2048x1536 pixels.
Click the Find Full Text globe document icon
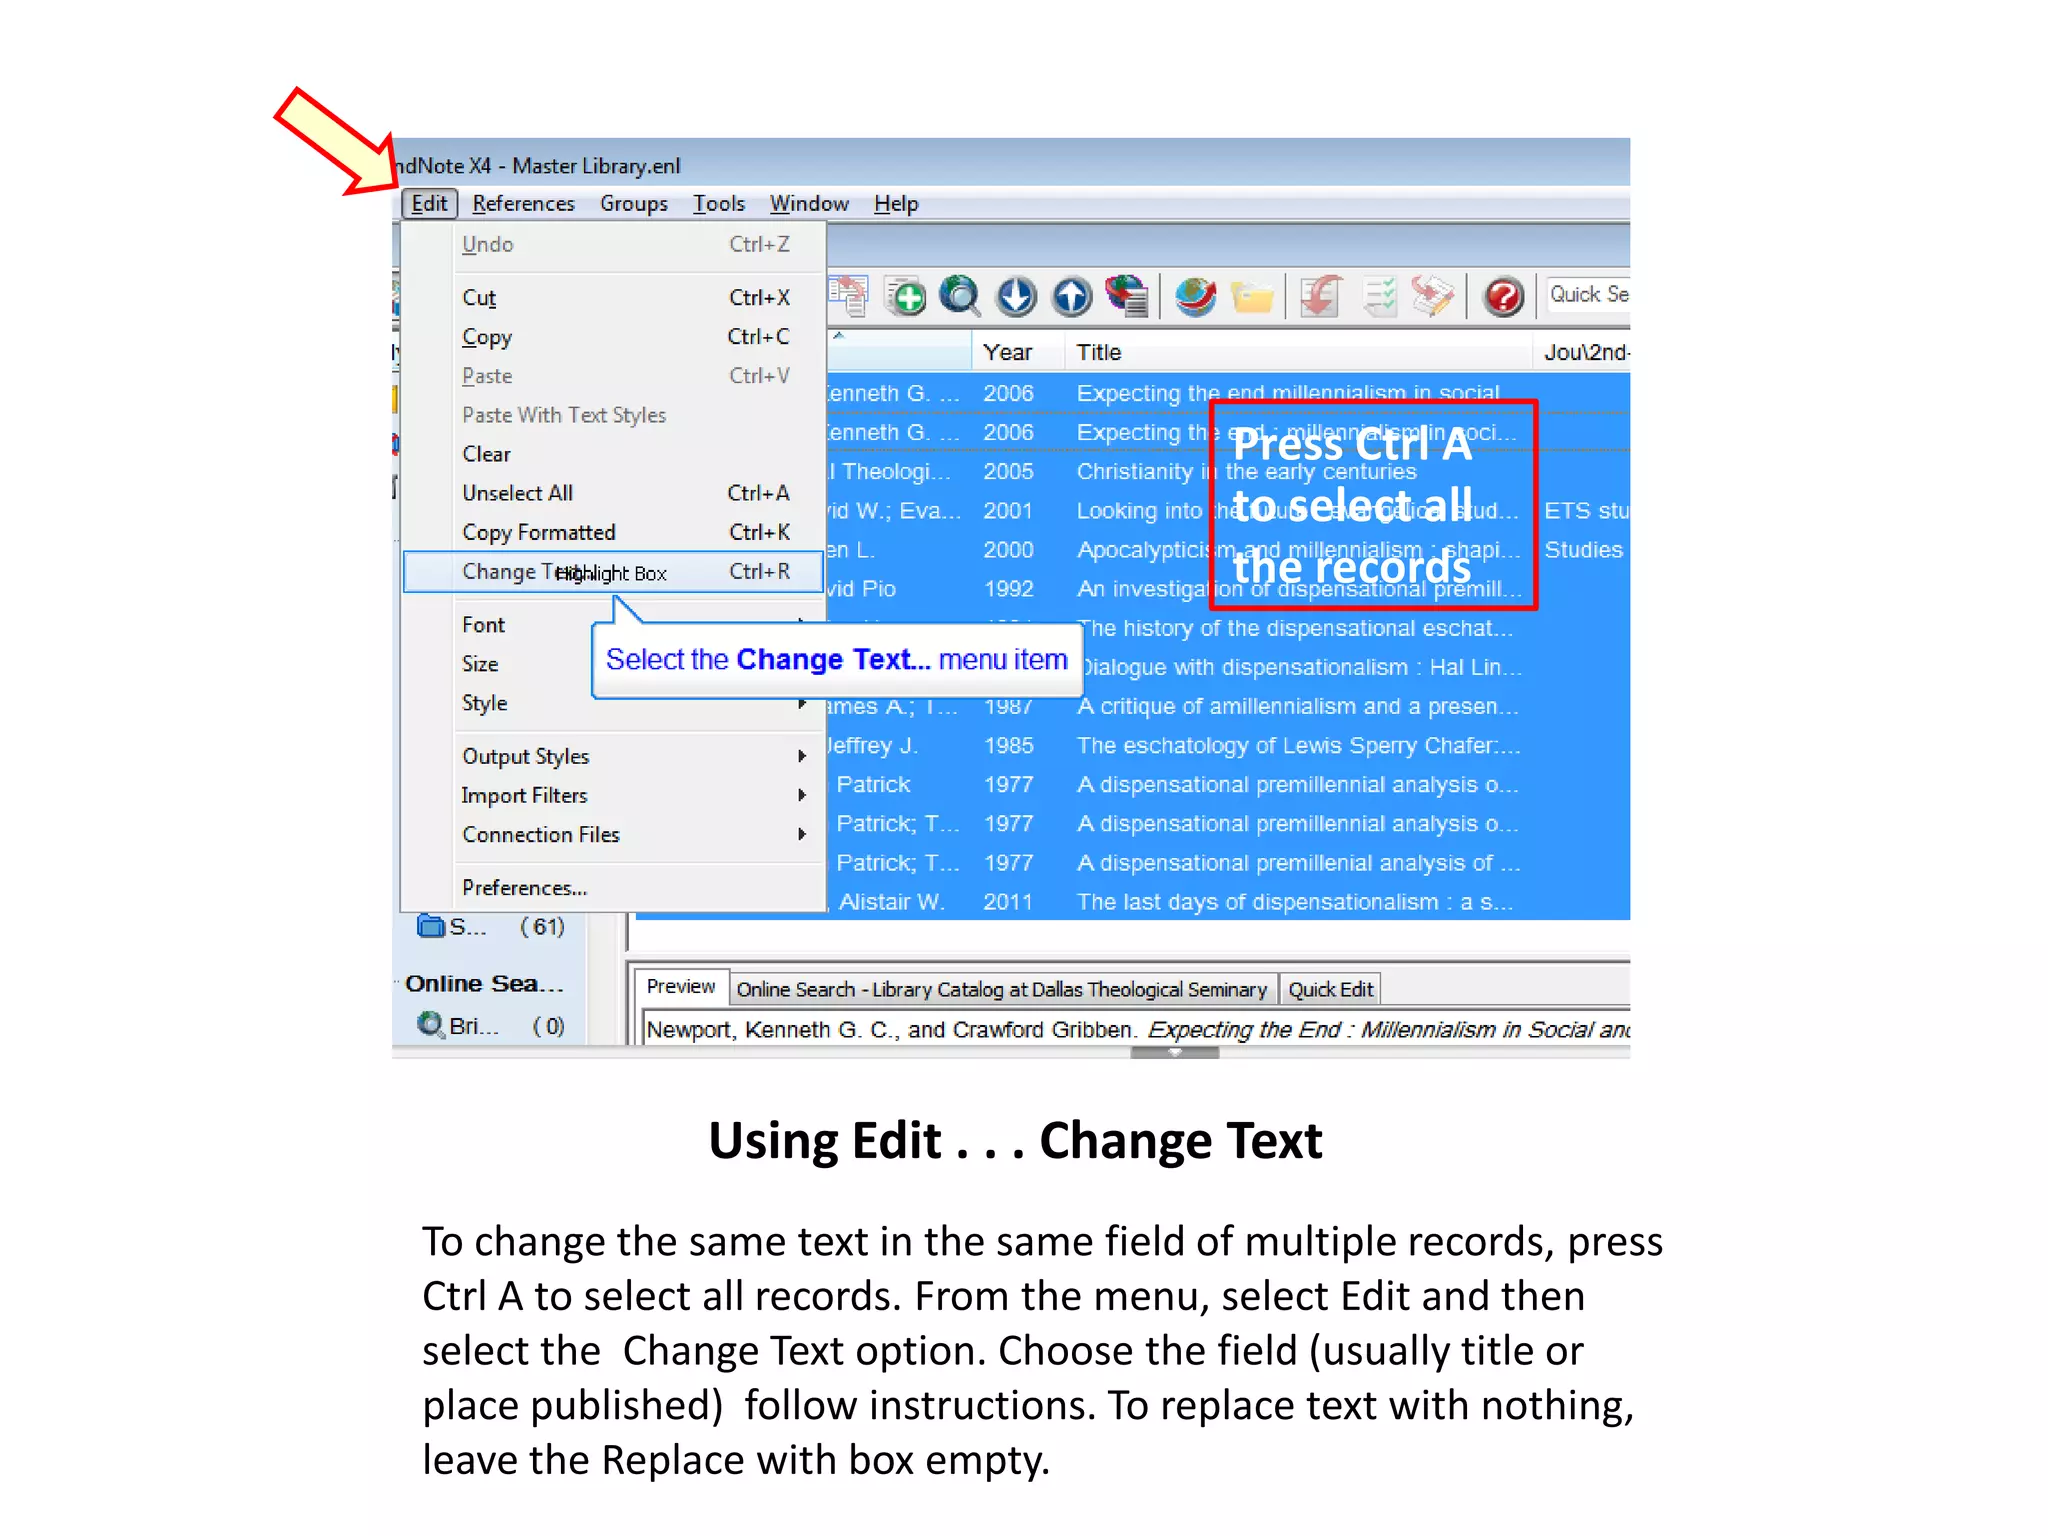click(1127, 297)
